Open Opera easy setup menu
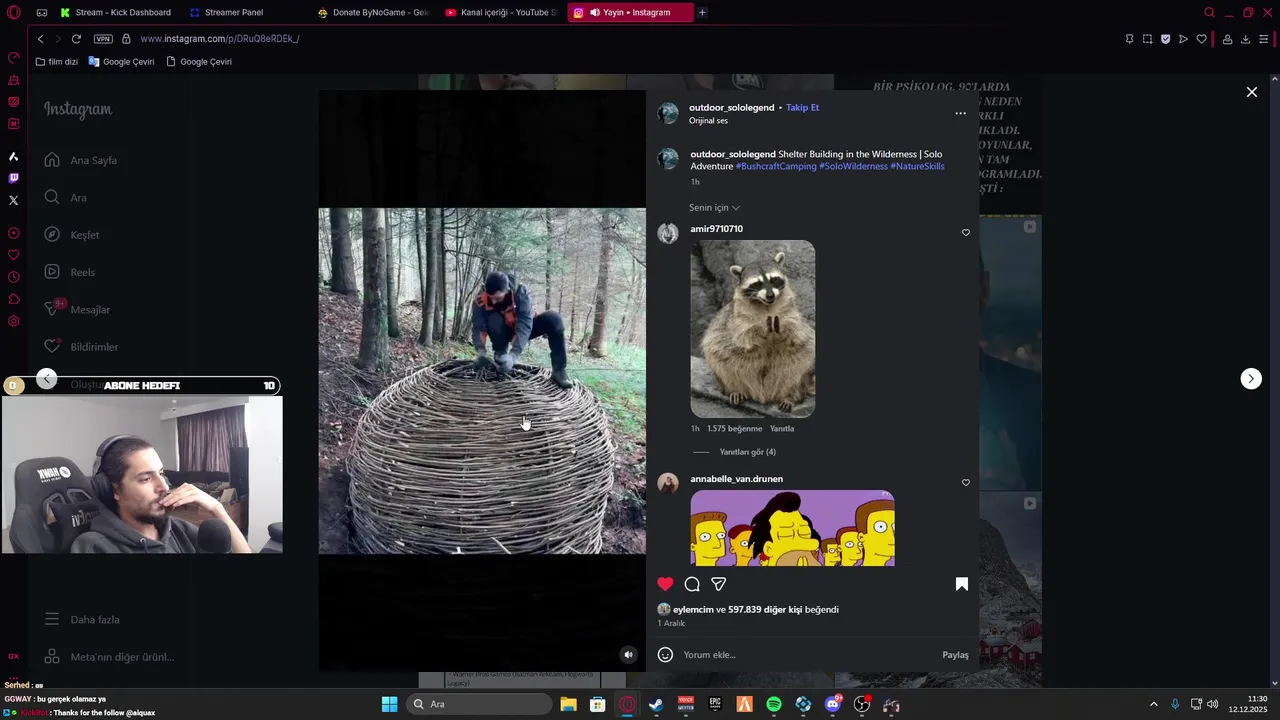 (1264, 39)
